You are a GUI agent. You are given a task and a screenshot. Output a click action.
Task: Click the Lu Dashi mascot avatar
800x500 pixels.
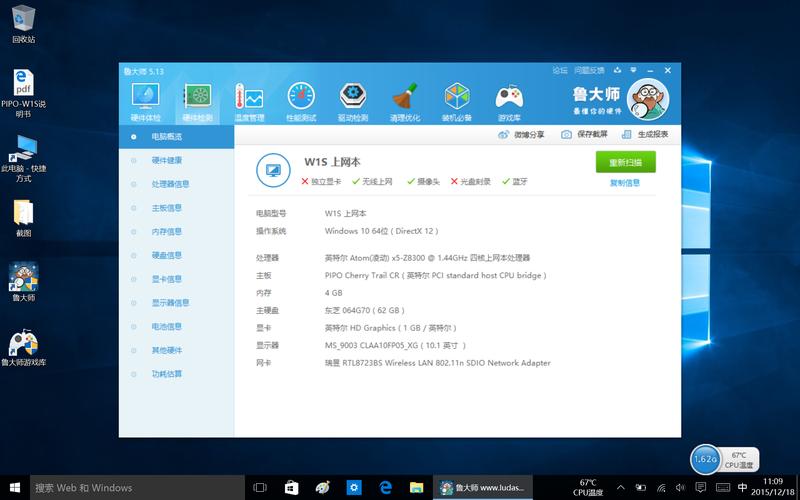647,99
